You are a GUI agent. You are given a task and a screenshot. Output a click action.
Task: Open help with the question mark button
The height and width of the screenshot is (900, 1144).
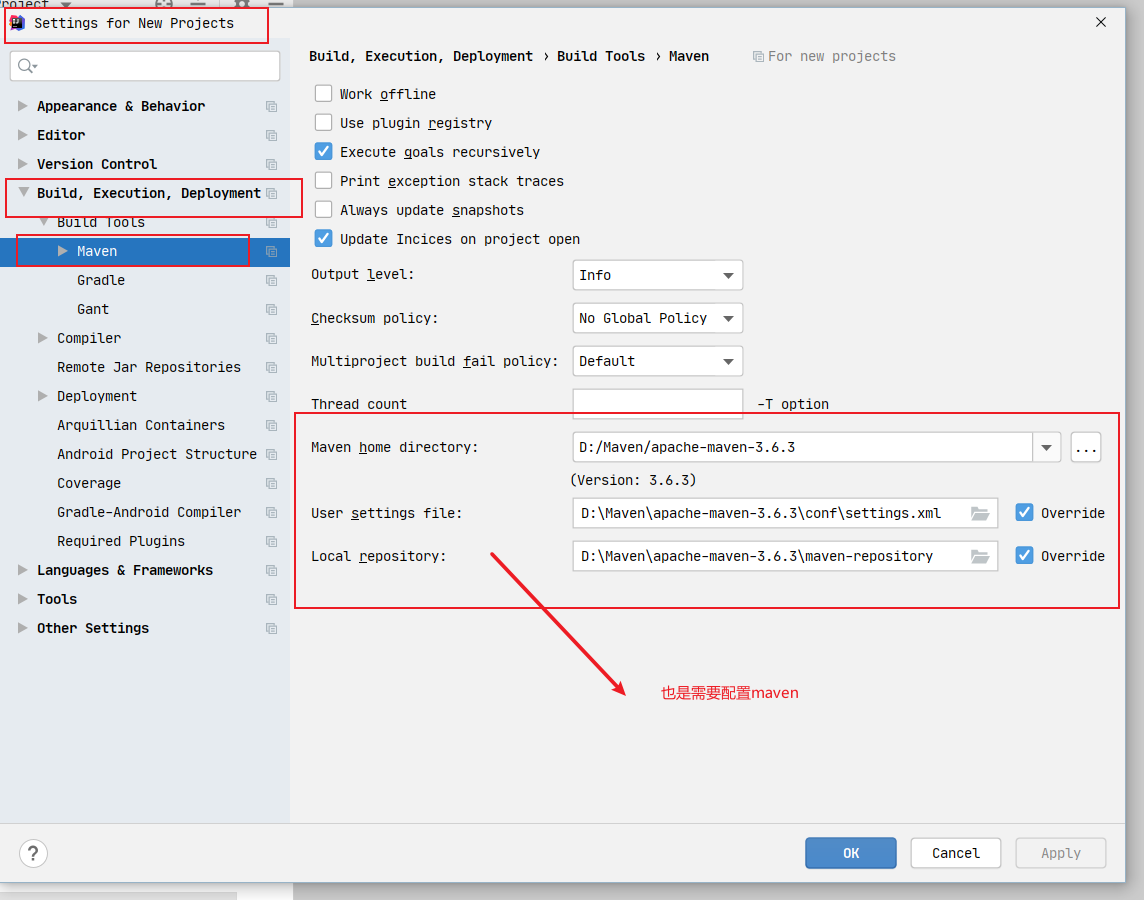[33, 853]
